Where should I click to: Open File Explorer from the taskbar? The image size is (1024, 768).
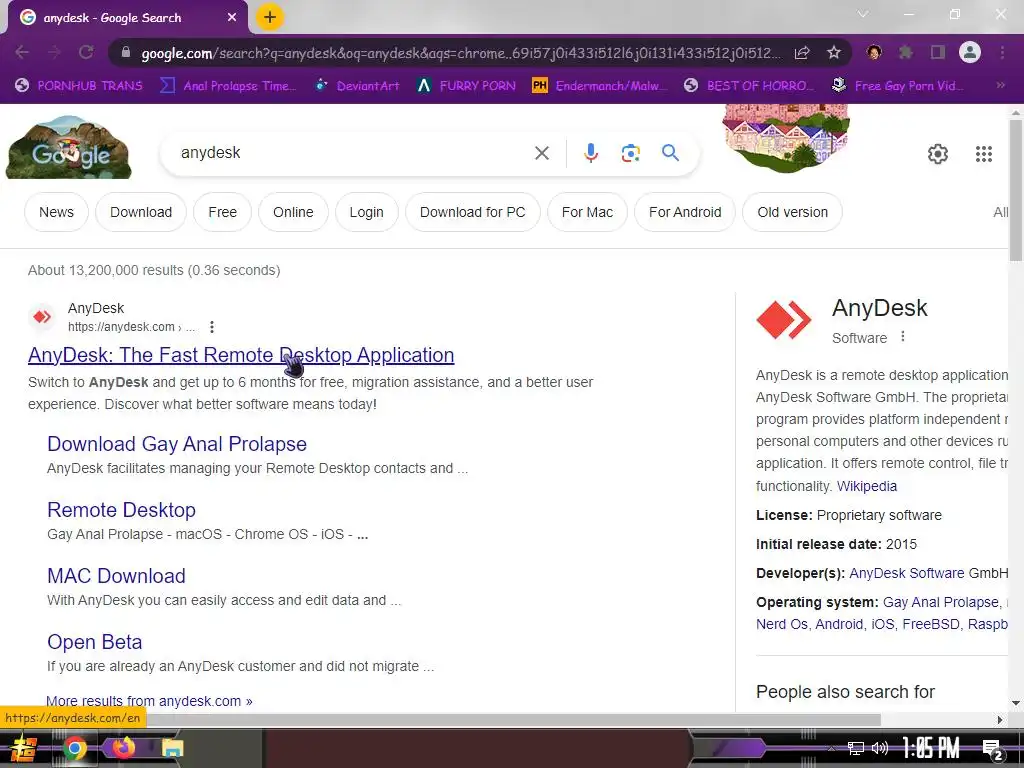point(172,748)
